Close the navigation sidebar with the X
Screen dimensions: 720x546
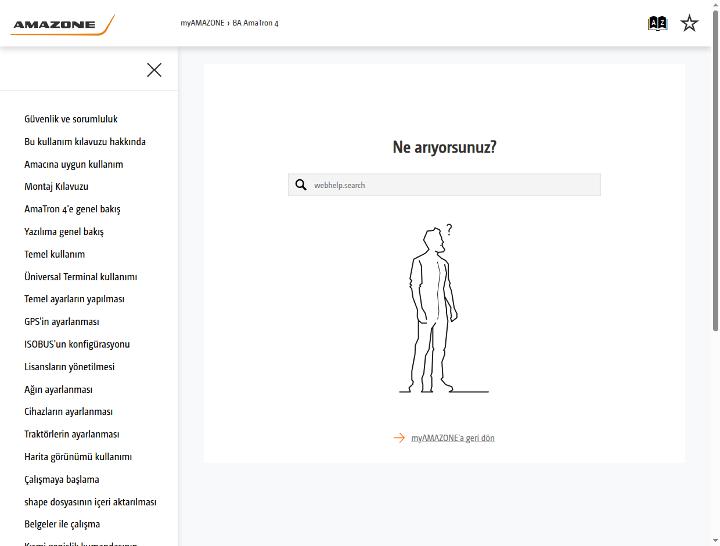(x=154, y=70)
